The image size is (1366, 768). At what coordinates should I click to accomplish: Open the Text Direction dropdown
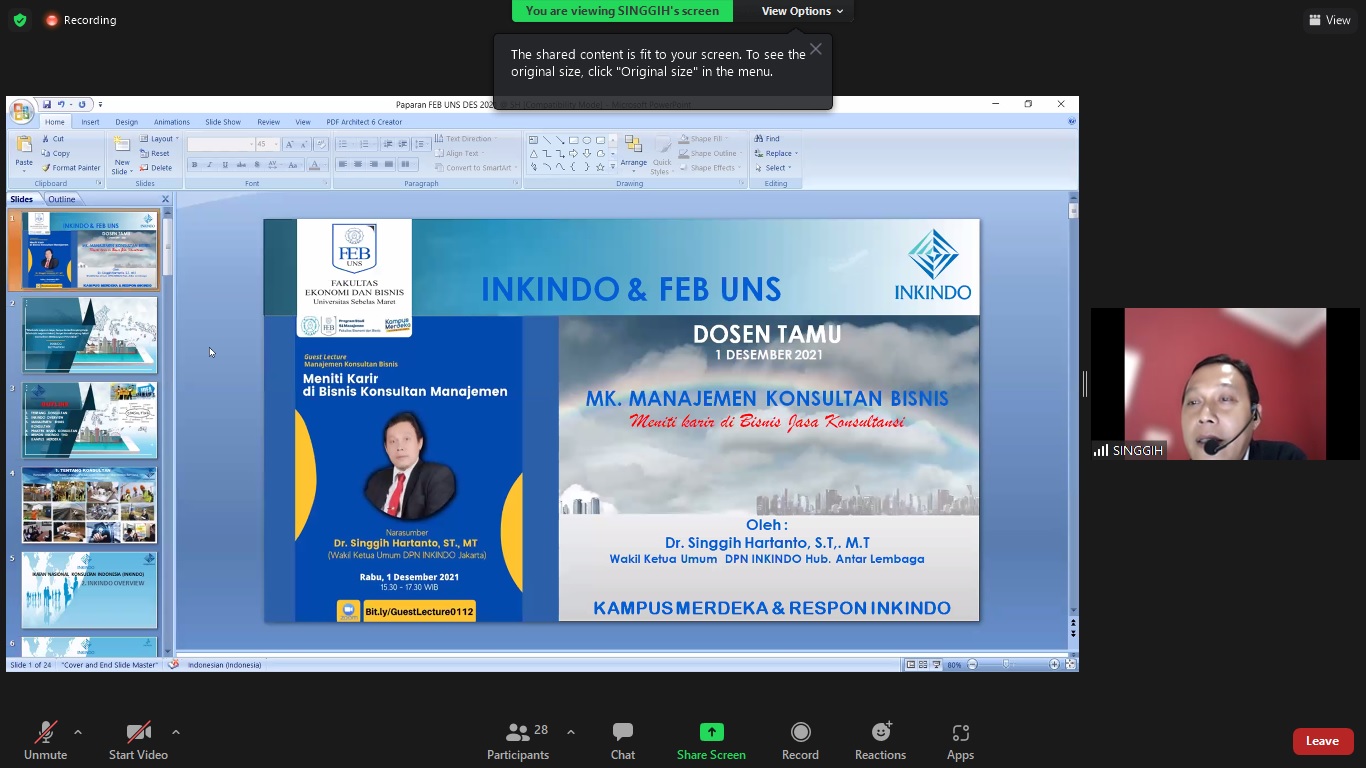click(467, 139)
